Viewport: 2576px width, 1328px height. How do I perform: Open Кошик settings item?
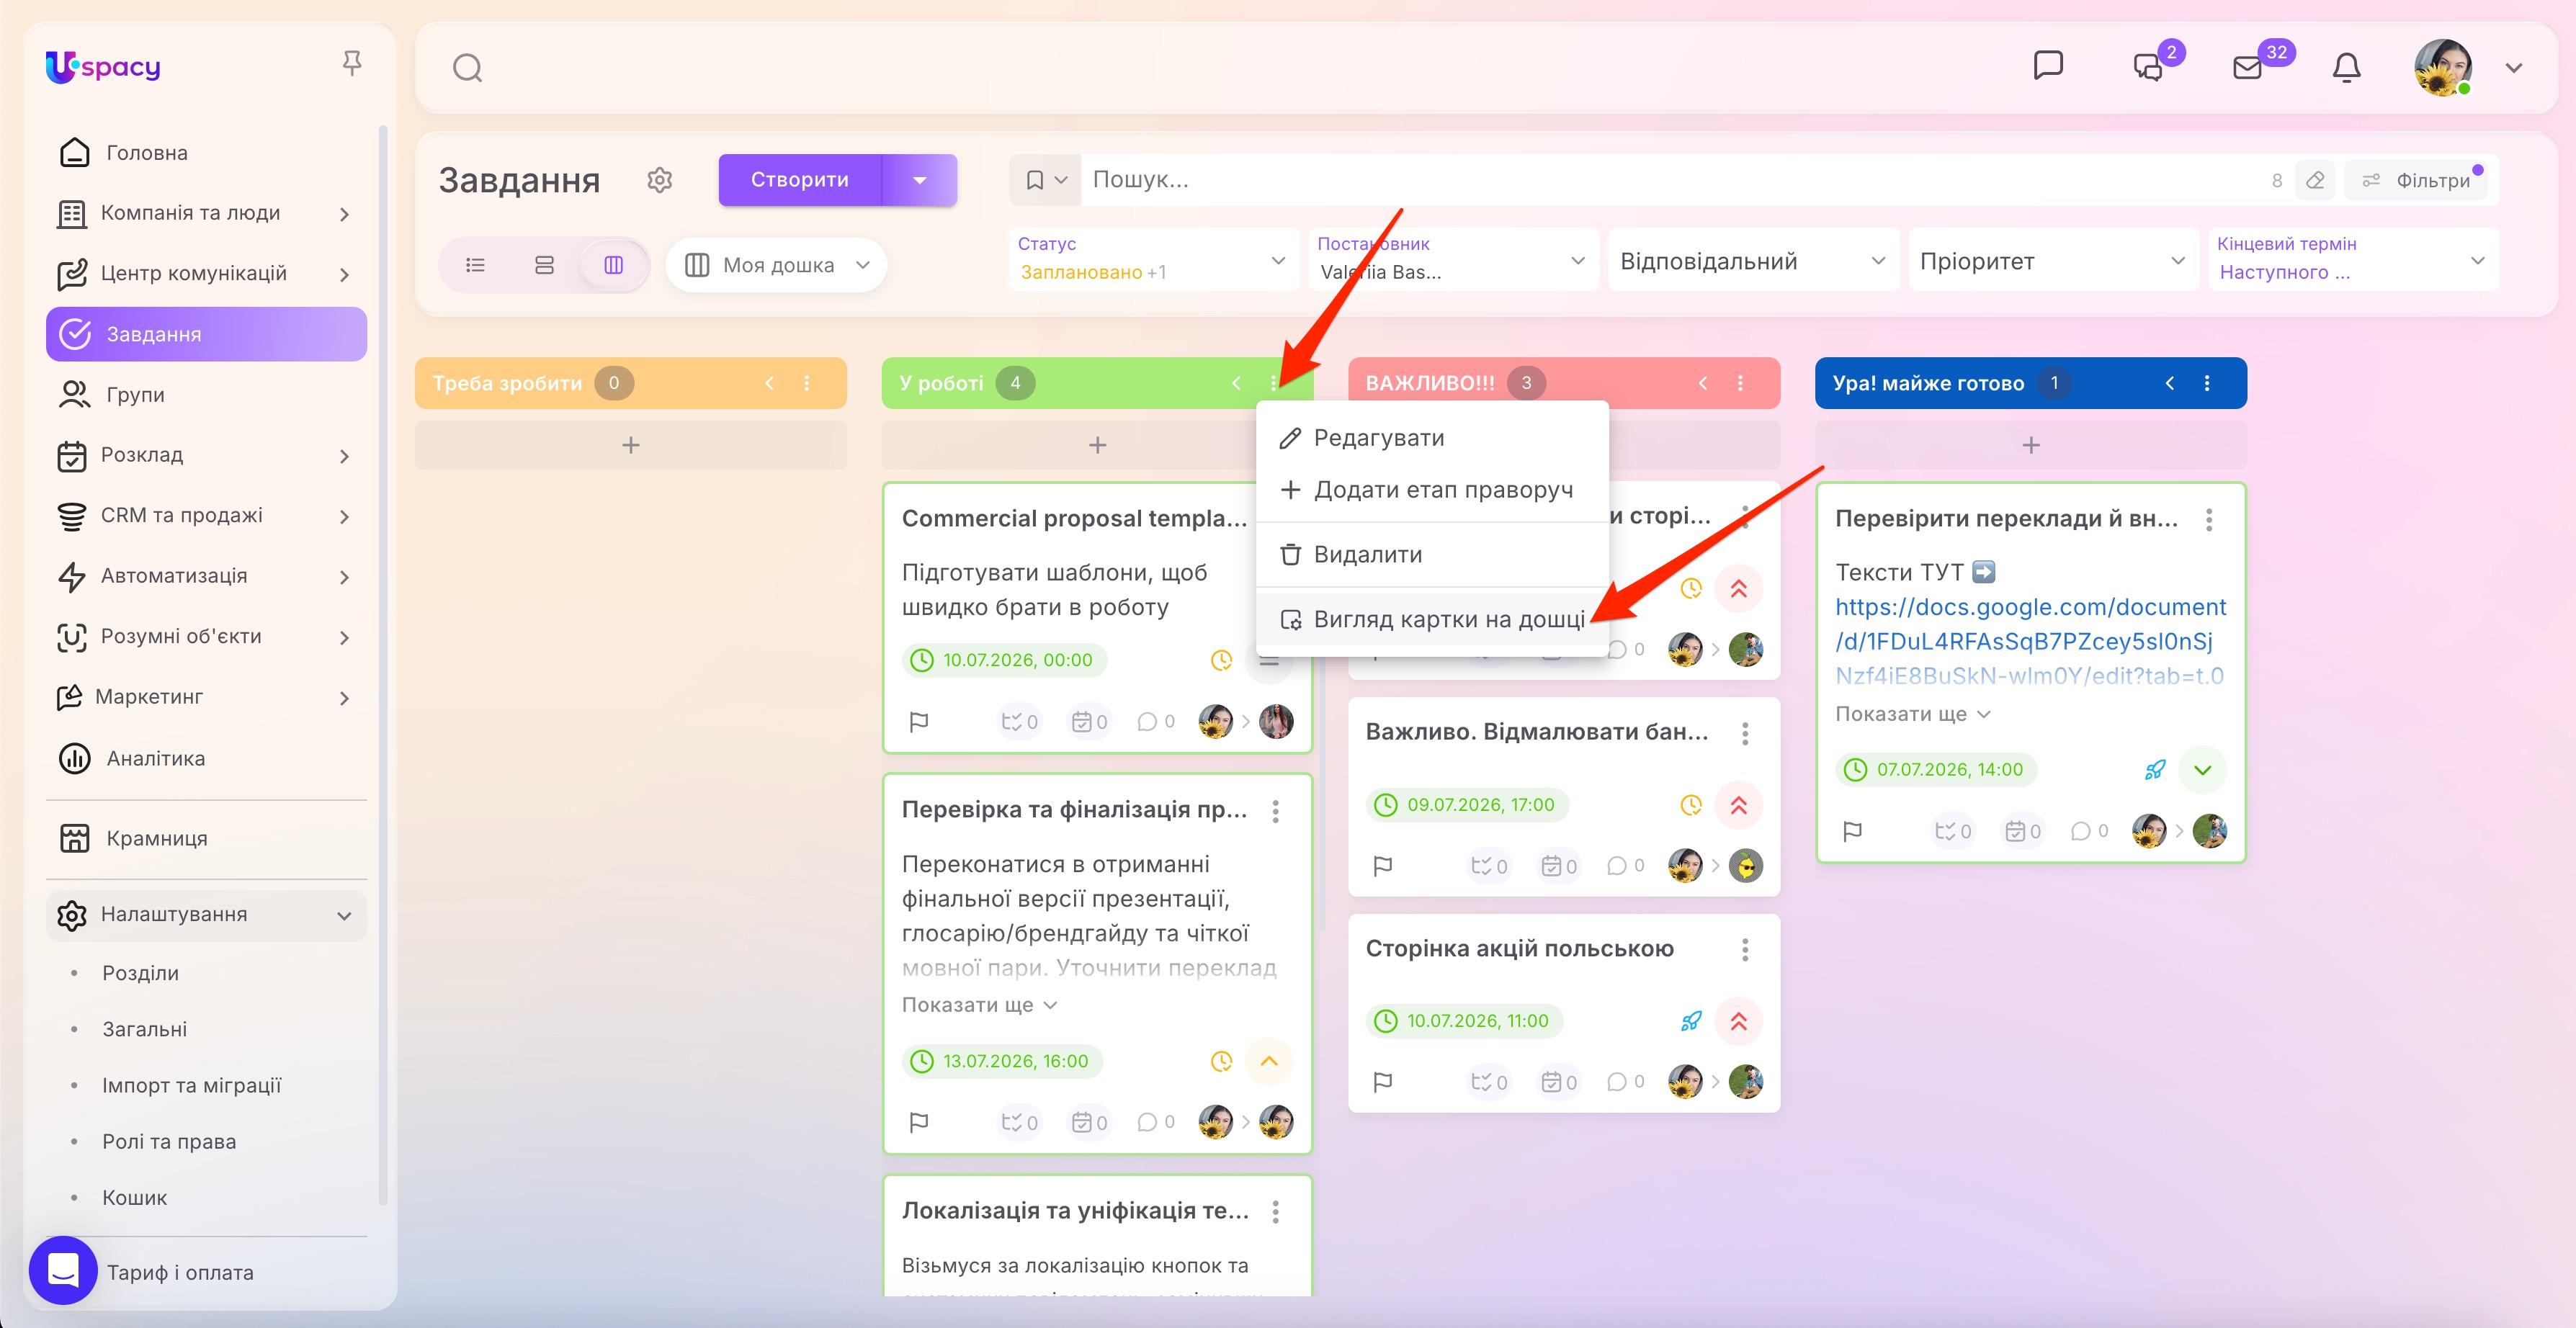134,1198
